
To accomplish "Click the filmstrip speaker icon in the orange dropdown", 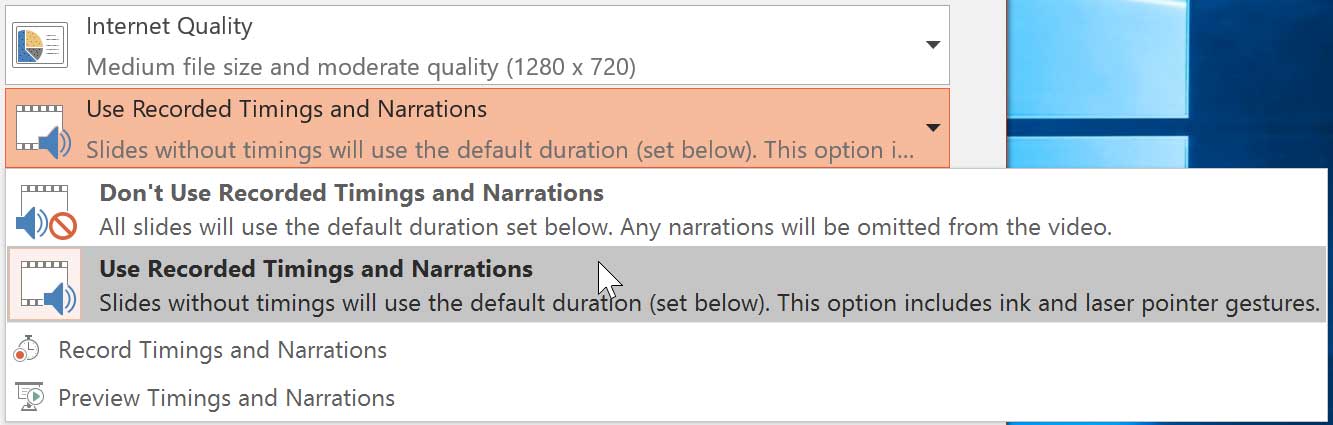I will [x=43, y=129].
